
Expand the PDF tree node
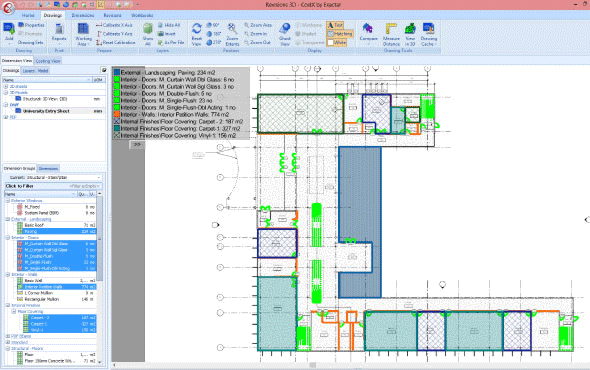point(6,117)
